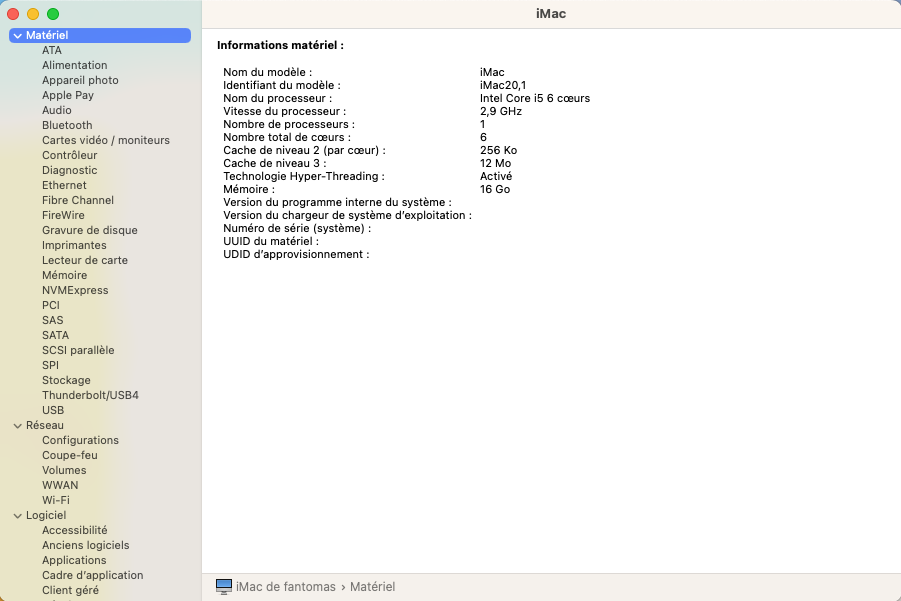This screenshot has height=601, width=901.
Task: Select Thunderbolt/USB4 in the sidebar
Action: coord(90,395)
